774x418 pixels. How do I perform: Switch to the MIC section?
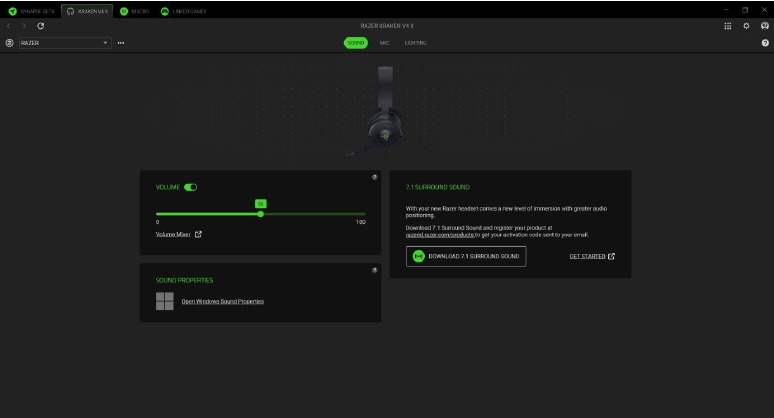384,43
